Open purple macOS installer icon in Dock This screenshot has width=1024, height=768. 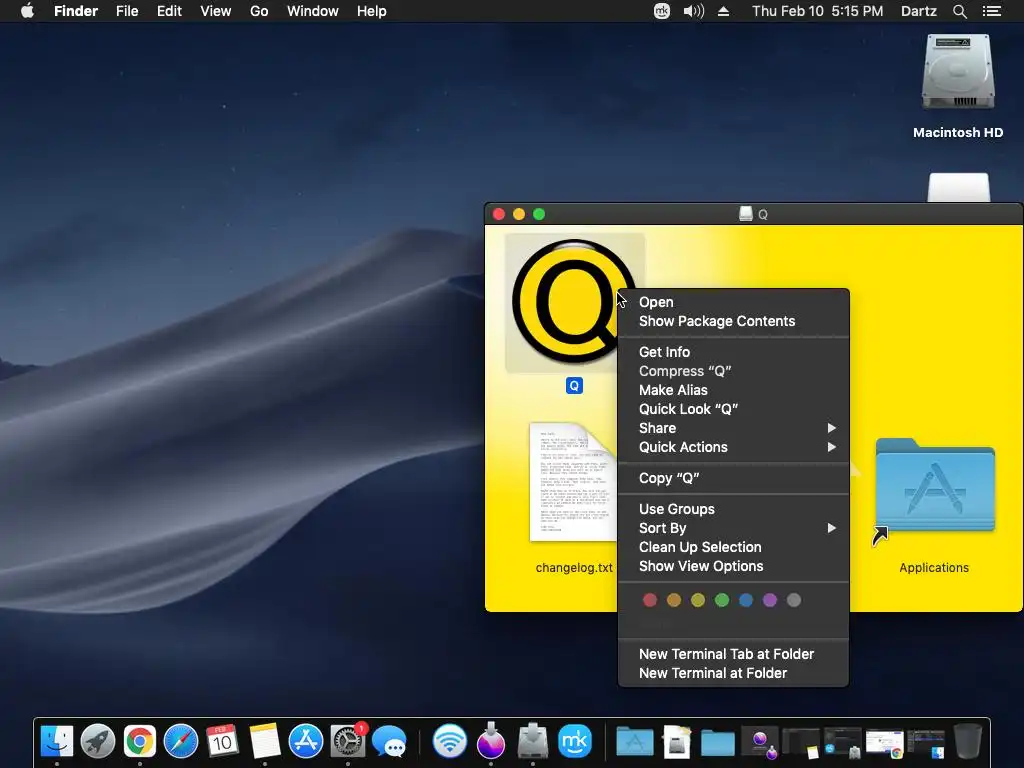[491, 741]
